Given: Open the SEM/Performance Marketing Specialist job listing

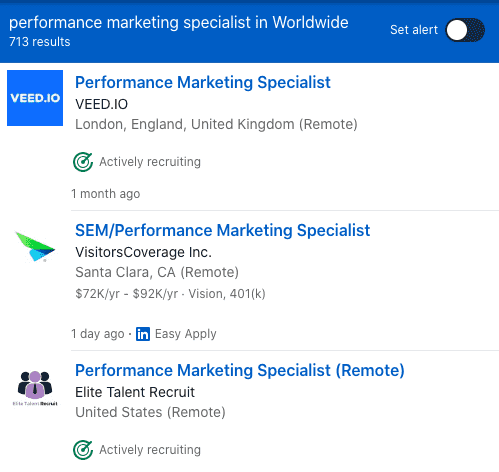Looking at the screenshot, I should [x=223, y=230].
